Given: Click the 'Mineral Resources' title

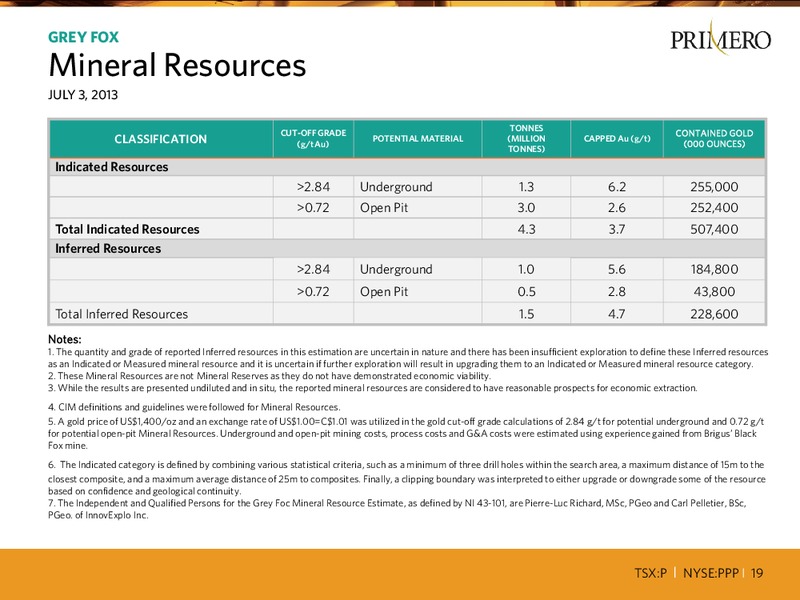Looking at the screenshot, I should (x=177, y=65).
